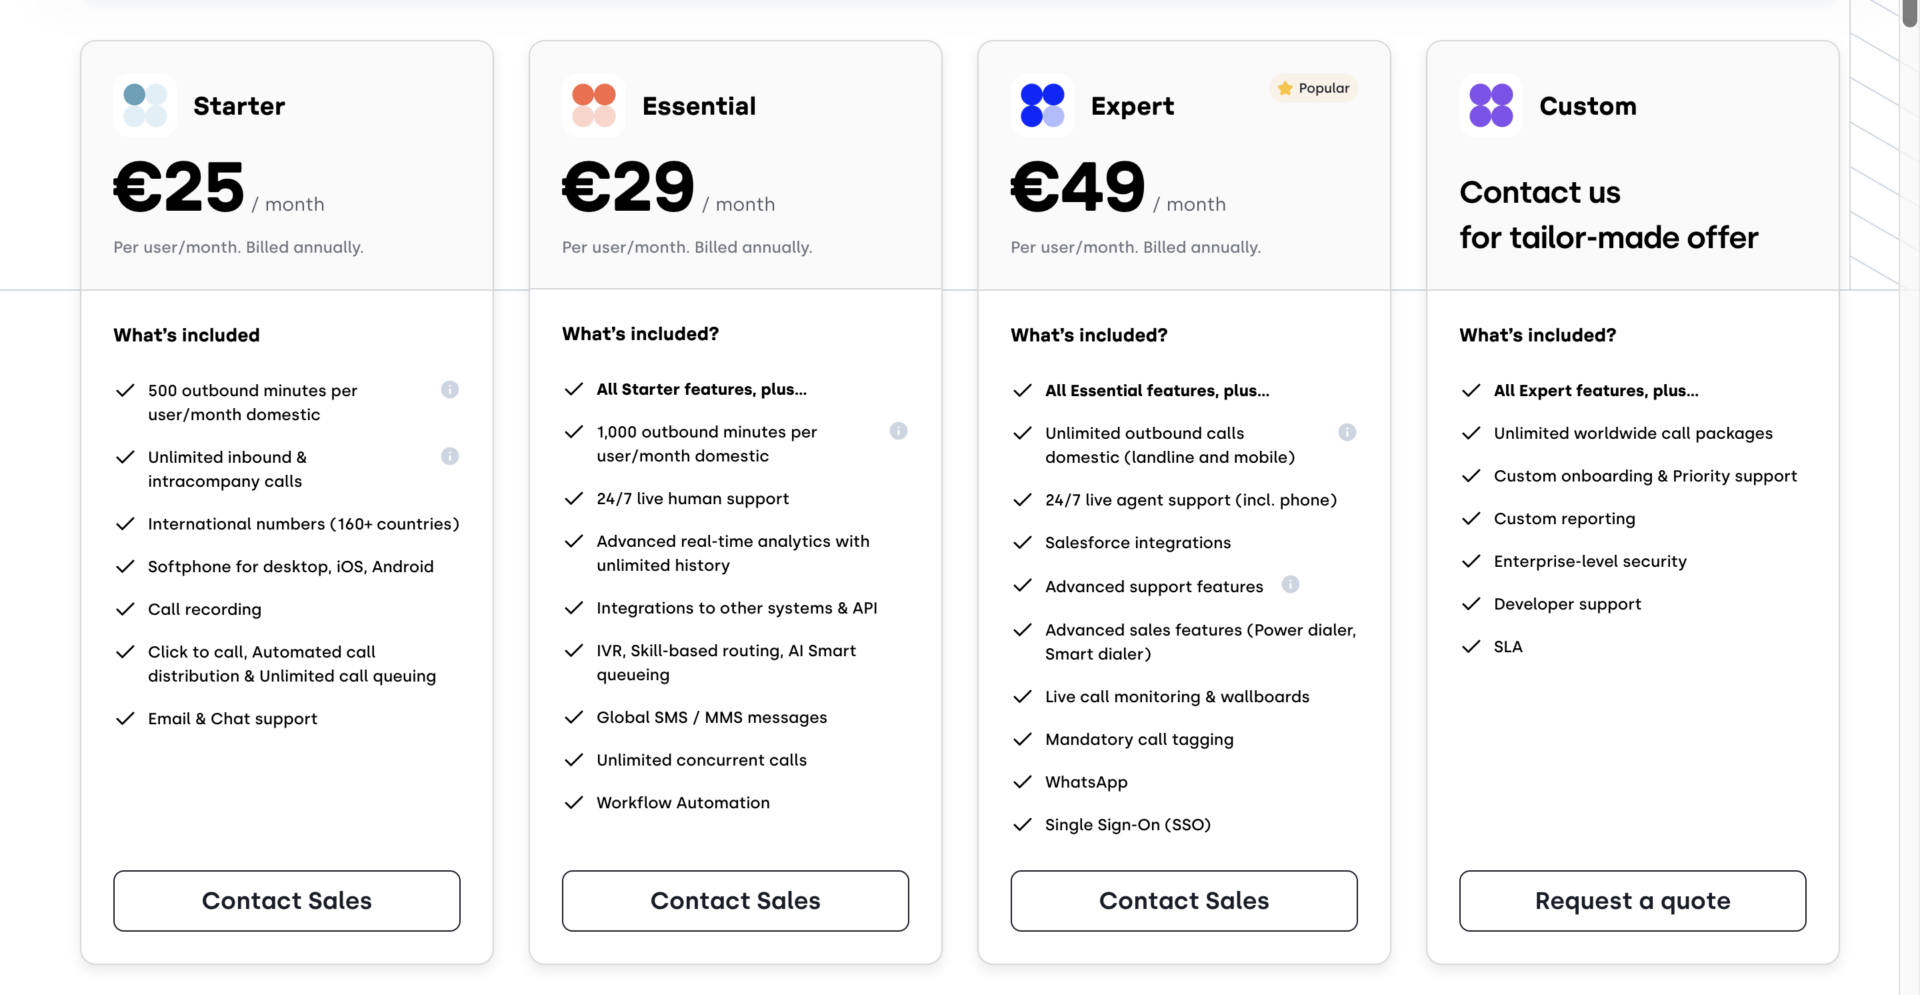Open info tooltip for 500 outbound minutes
Image resolution: width=1920 pixels, height=995 pixels.
449,390
